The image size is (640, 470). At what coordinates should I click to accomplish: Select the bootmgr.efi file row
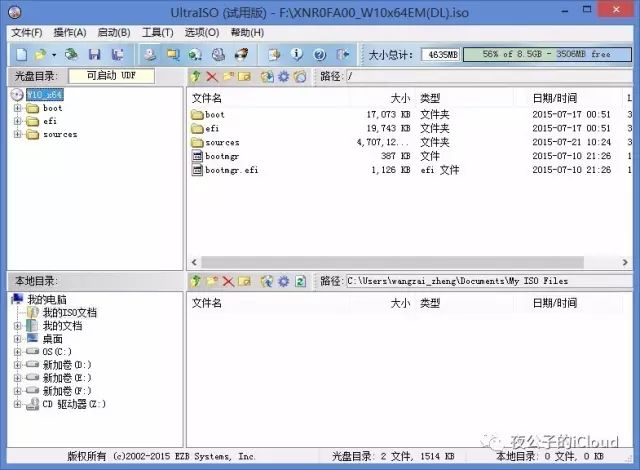tap(410, 170)
